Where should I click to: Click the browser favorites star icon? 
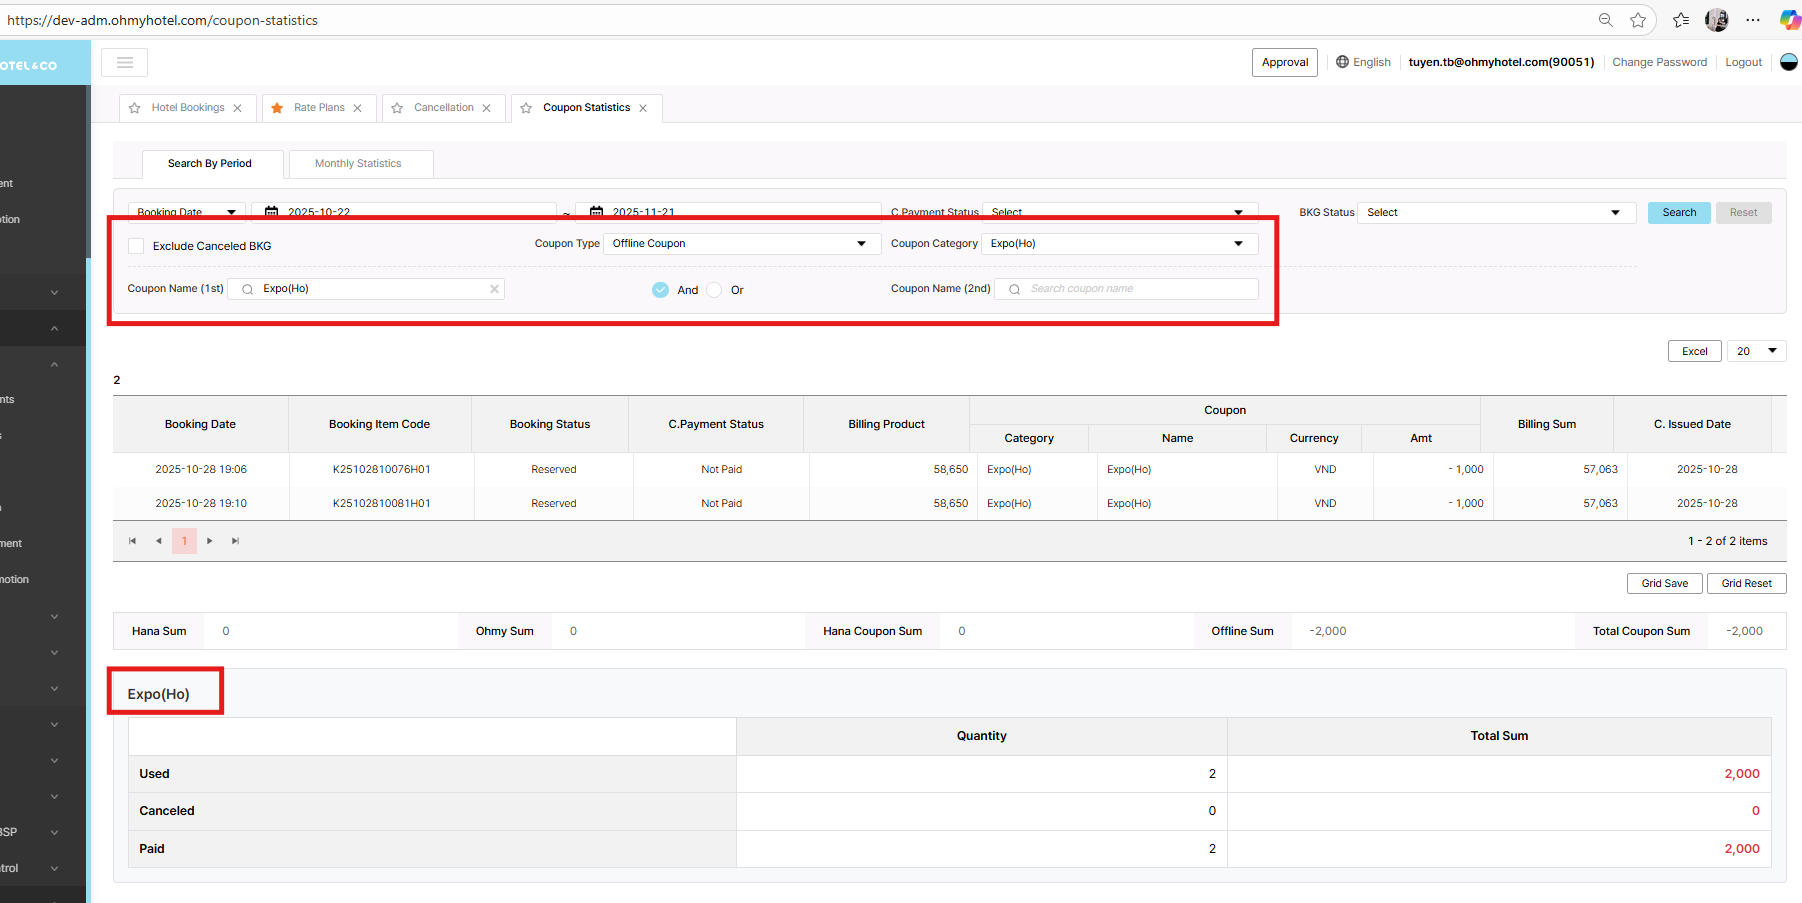pos(1638,20)
